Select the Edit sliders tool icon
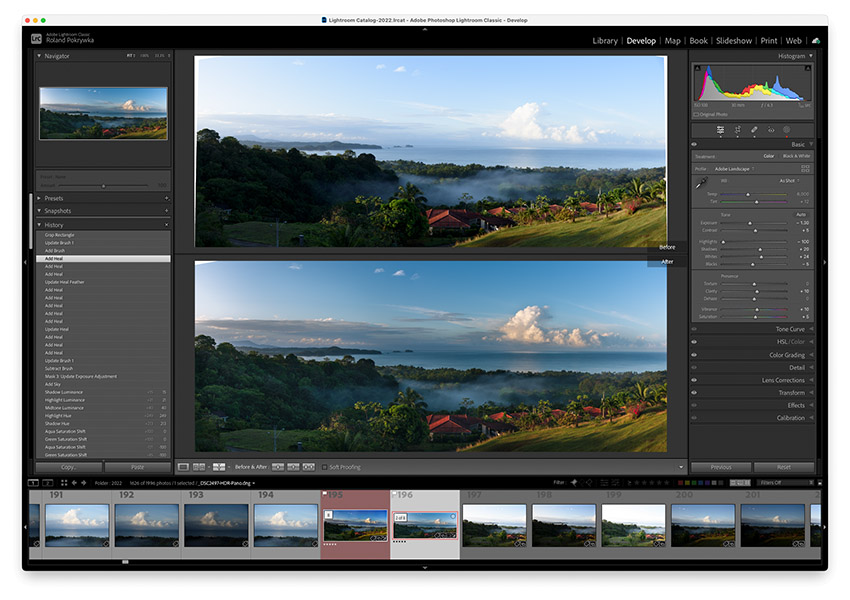 720,130
